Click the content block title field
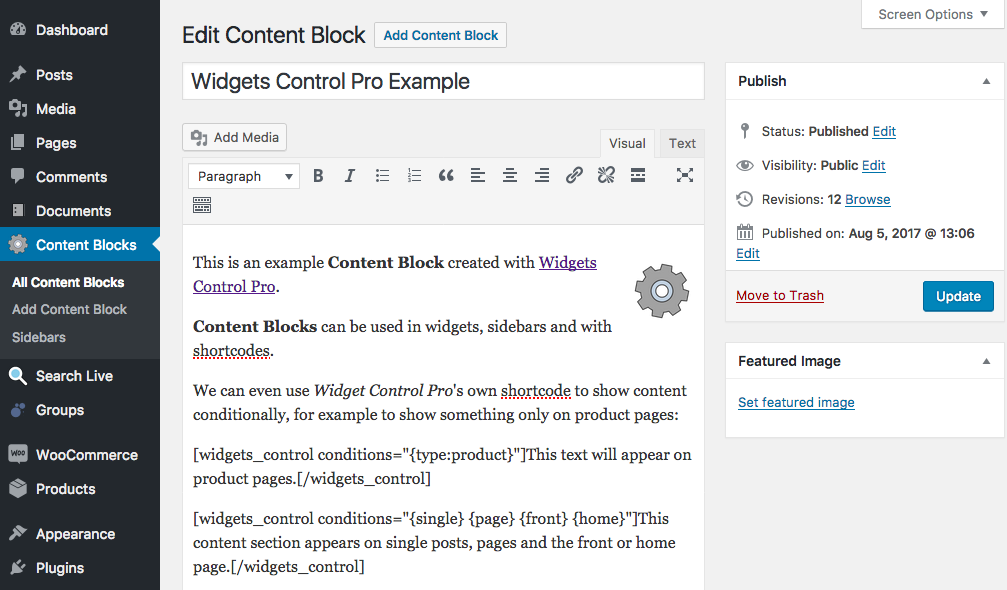This screenshot has height=590, width=1007. [443, 82]
